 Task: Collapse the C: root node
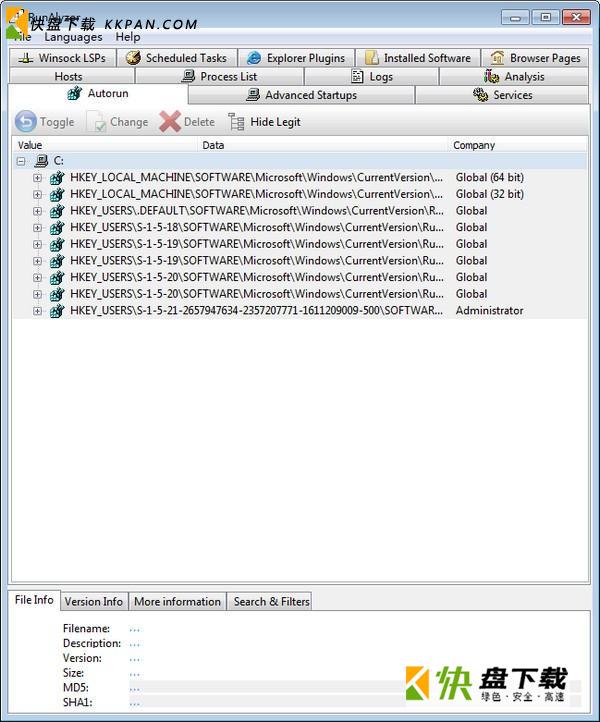[x=21, y=161]
